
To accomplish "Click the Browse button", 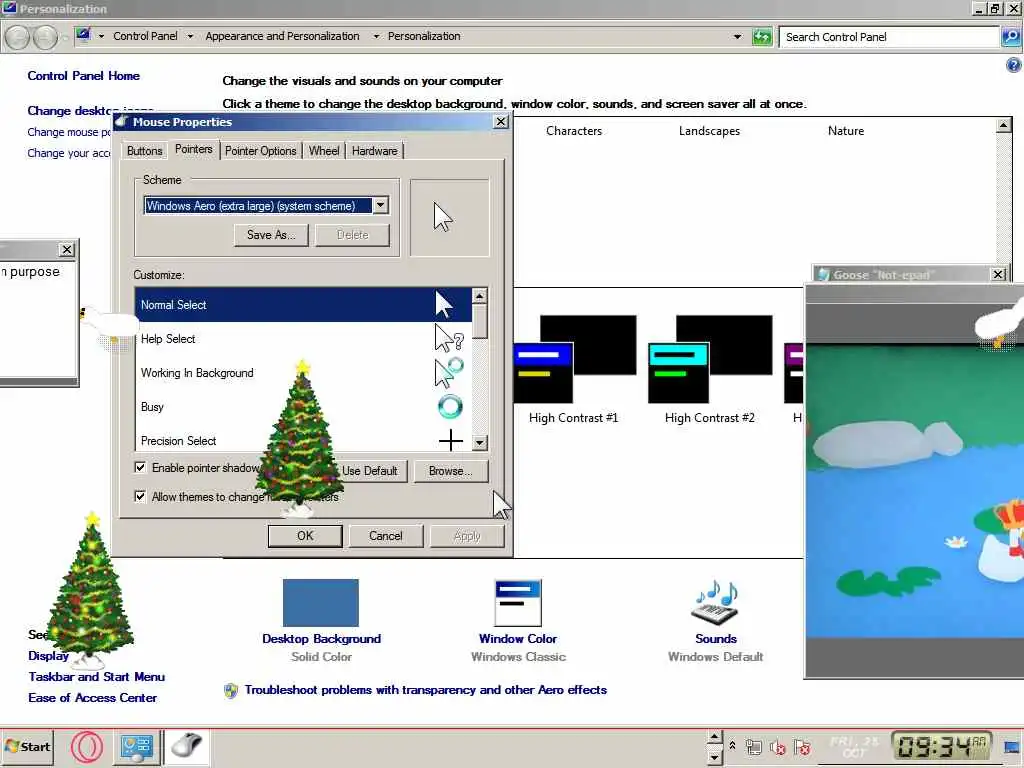I will 451,471.
